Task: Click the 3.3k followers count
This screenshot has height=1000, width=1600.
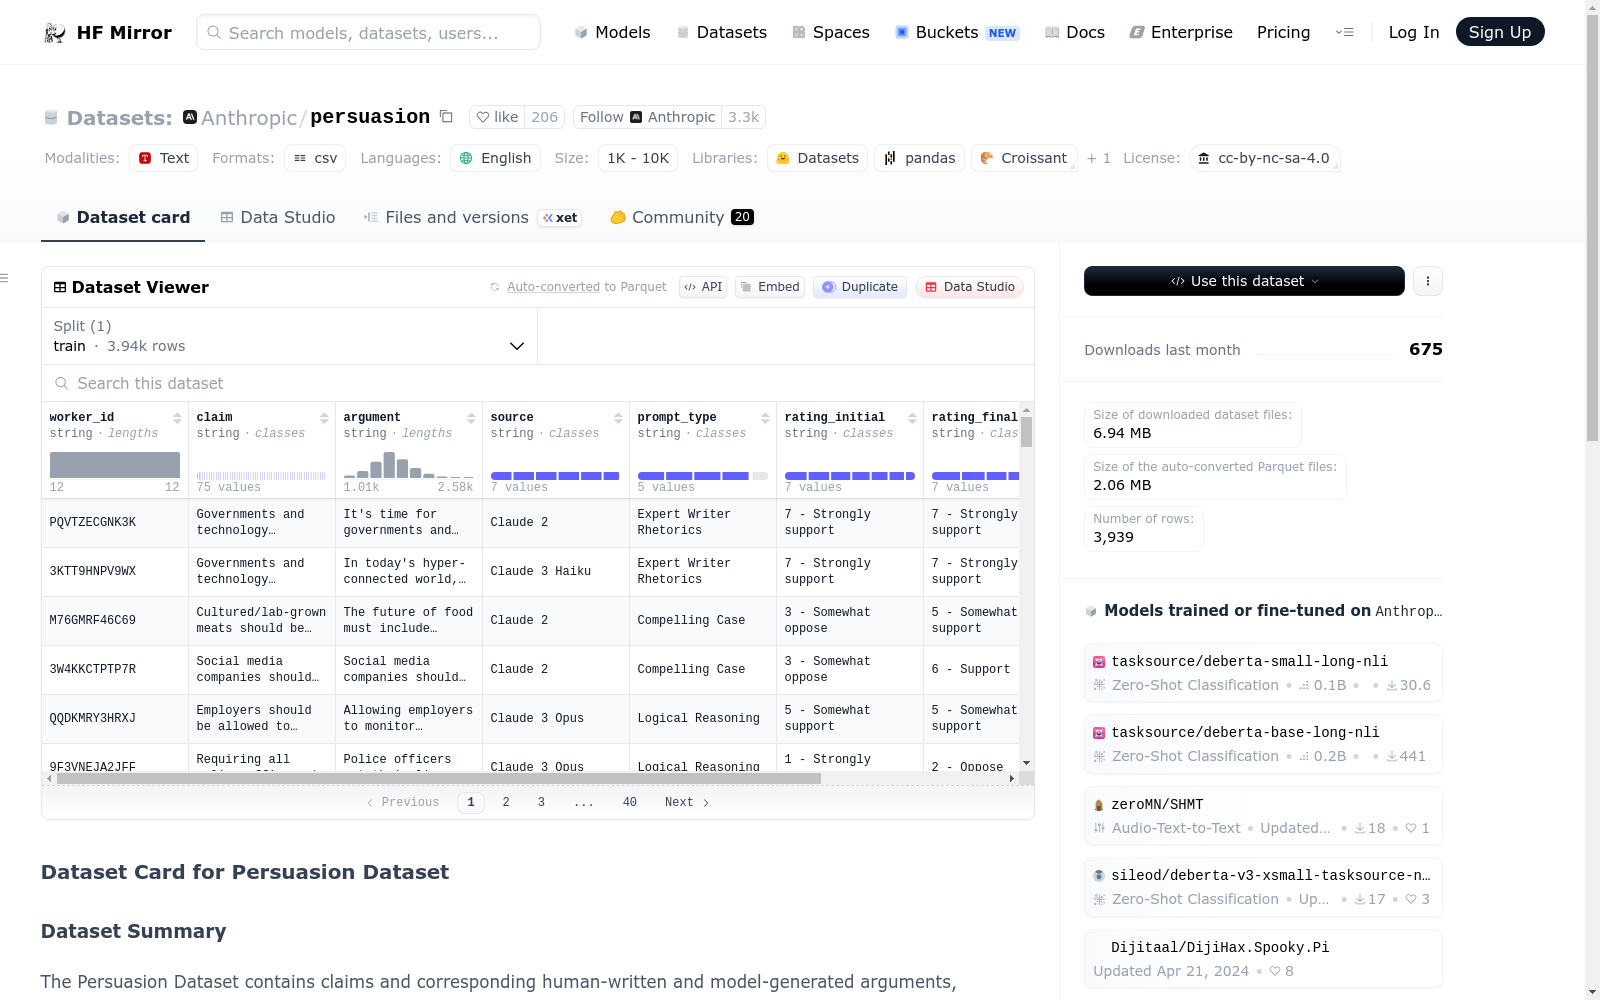Action: pos(743,117)
